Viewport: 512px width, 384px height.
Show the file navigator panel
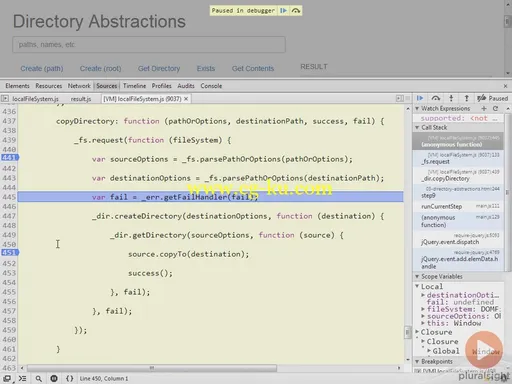coord(5,99)
